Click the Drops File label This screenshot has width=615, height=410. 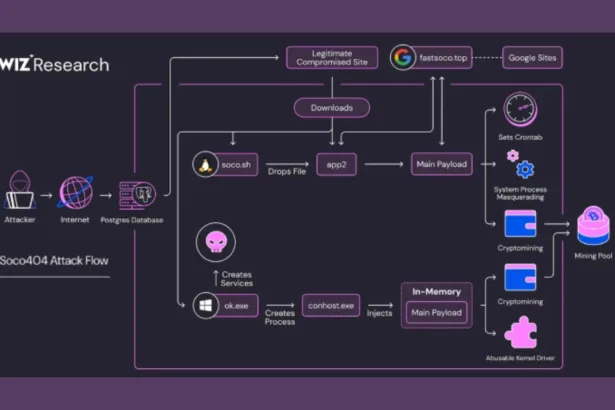click(287, 171)
